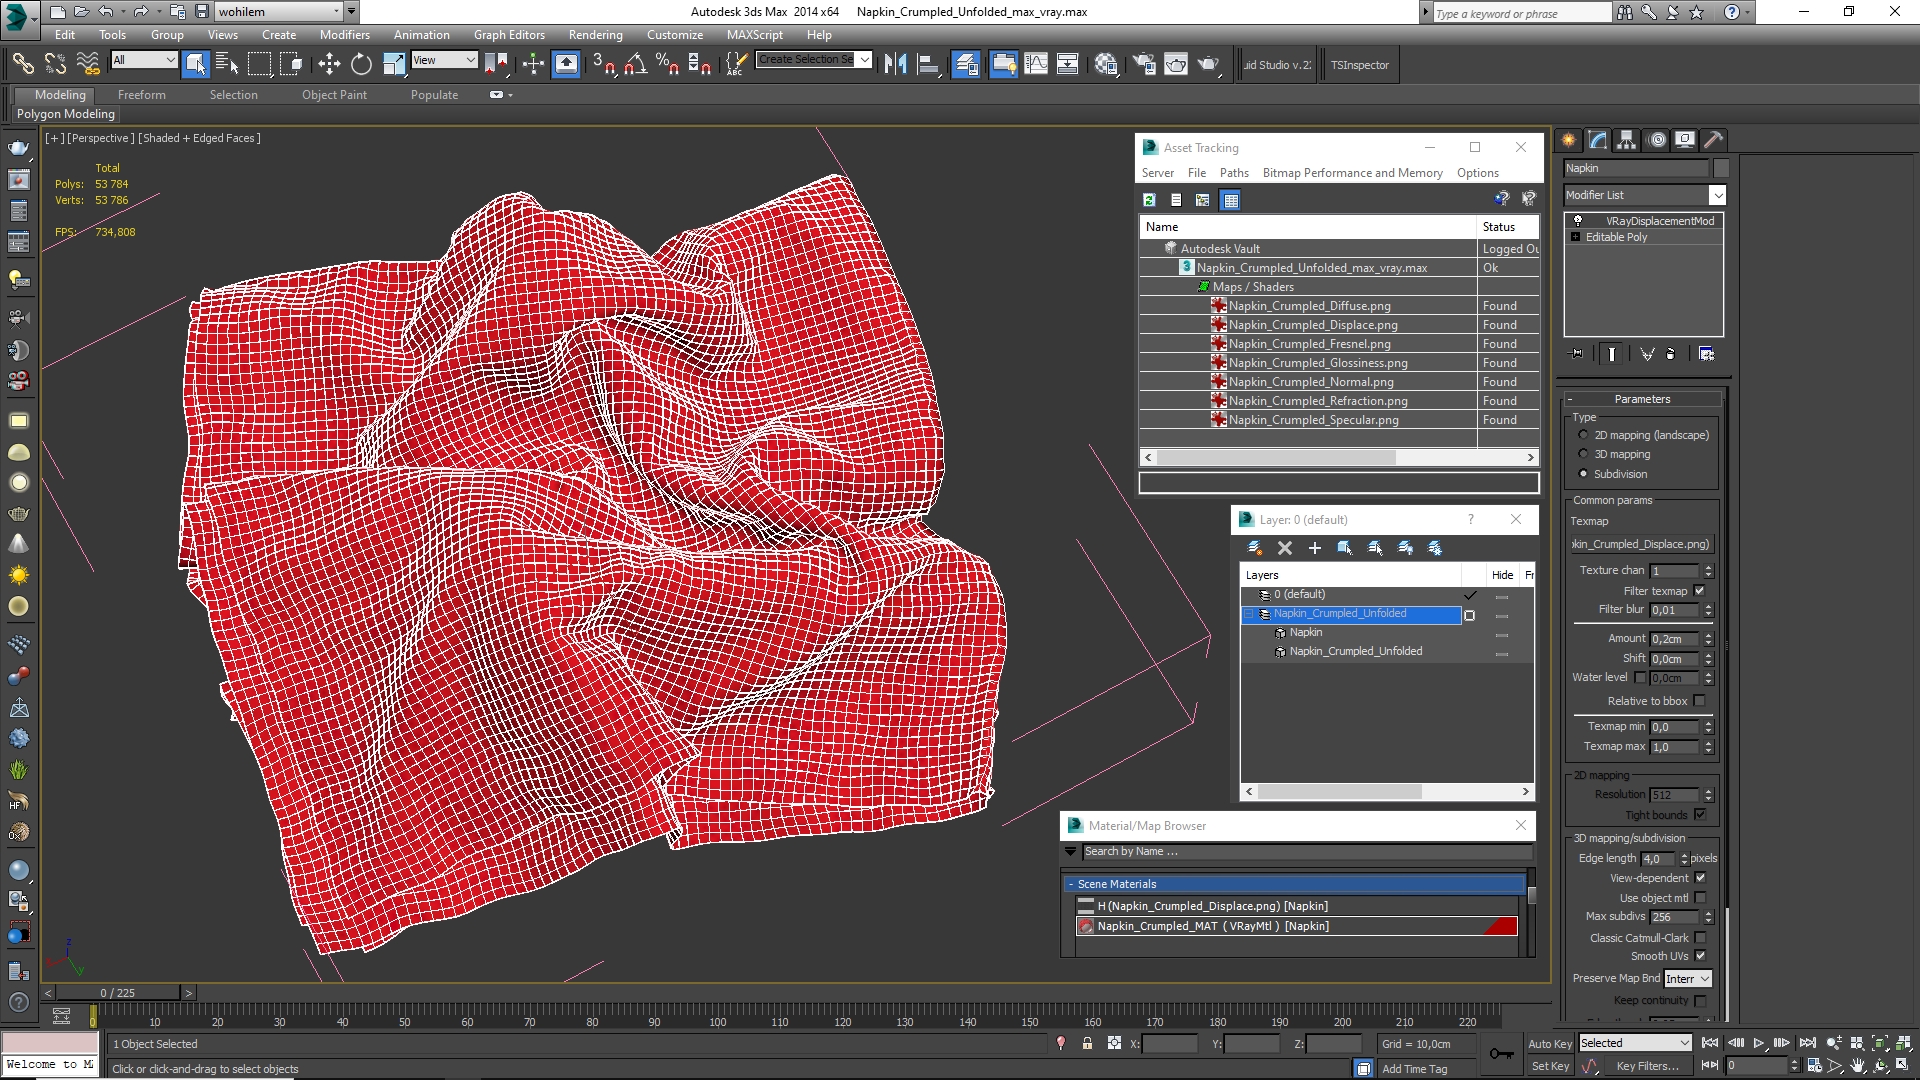Screen dimensions: 1920x1080
Task: Choose the Rectangular Selection Region tool
Action: click(x=259, y=64)
